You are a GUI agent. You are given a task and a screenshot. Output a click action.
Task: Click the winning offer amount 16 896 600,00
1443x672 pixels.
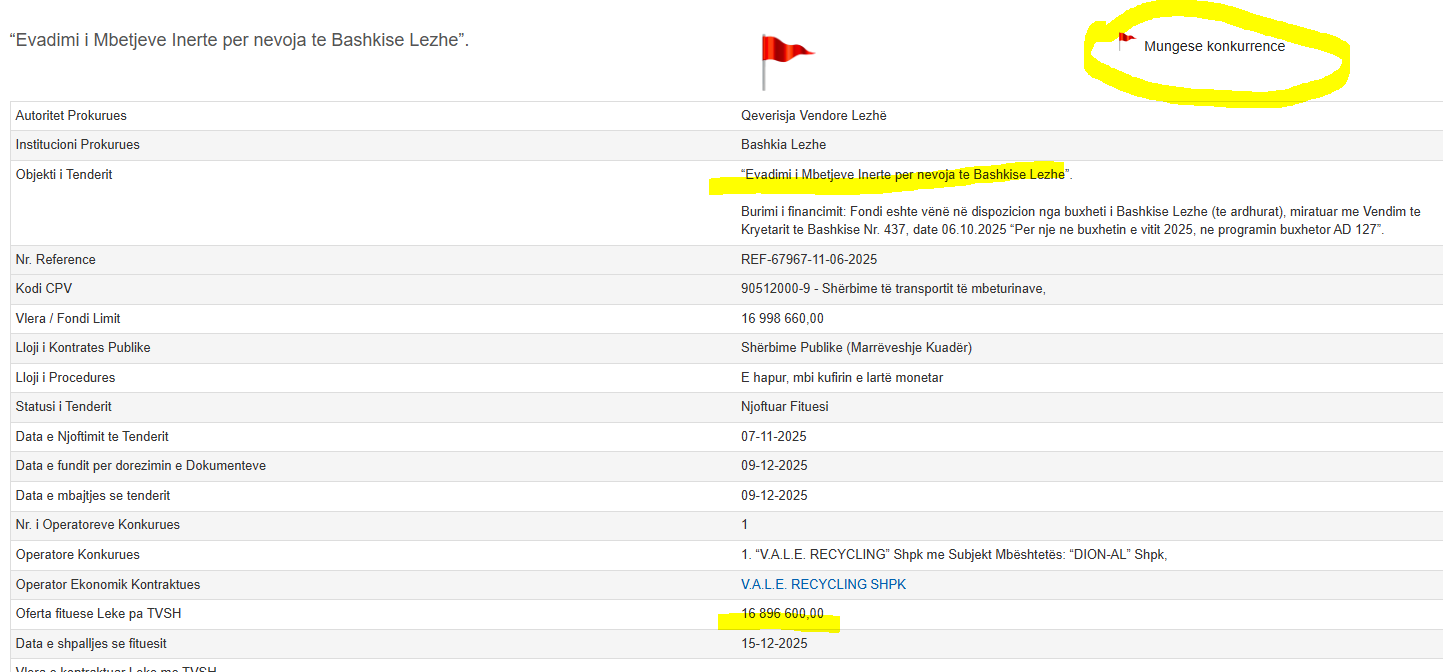pos(782,613)
